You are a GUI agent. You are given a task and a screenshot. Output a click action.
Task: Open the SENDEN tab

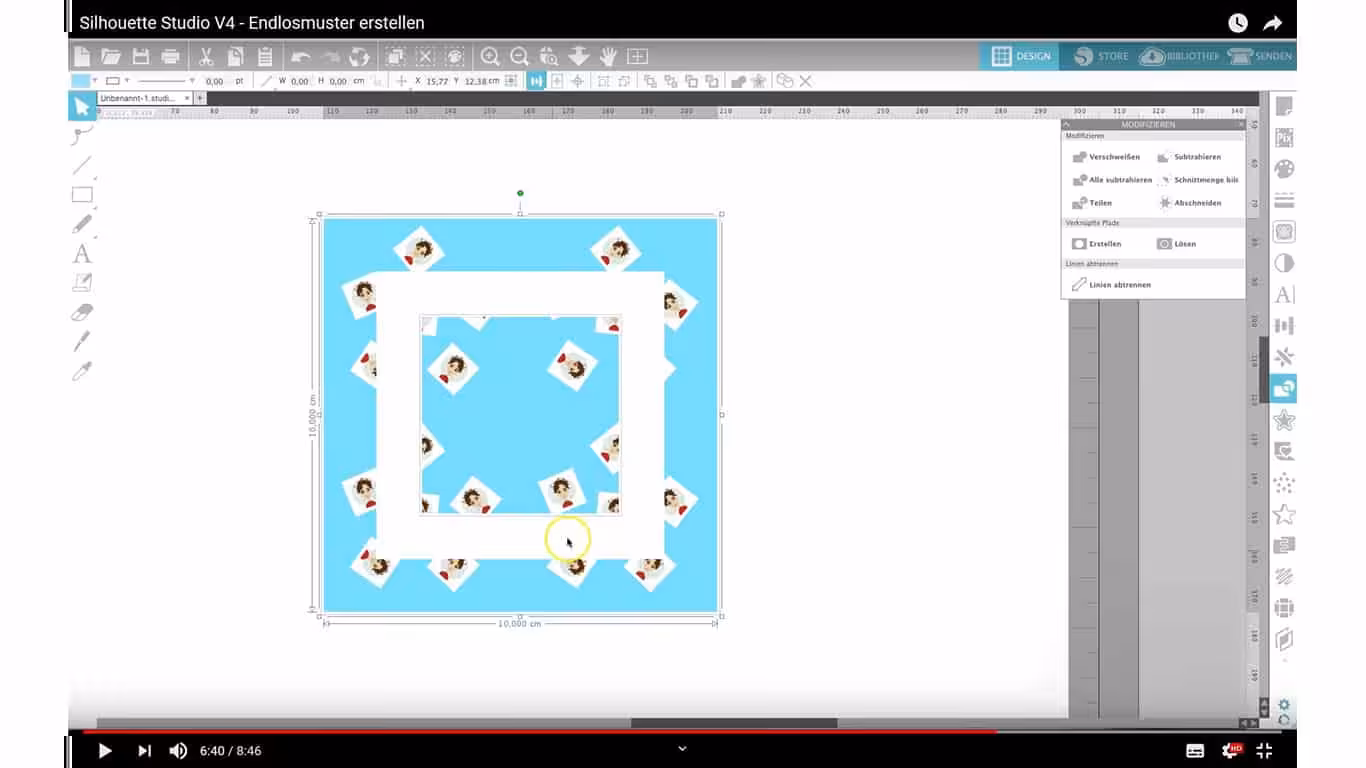pyautogui.click(x=1260, y=57)
